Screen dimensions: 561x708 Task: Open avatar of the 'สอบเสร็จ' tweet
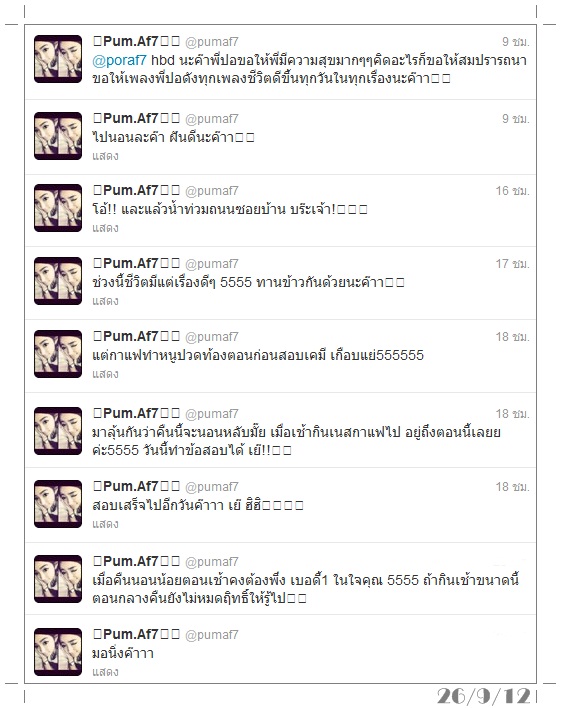coord(58,504)
